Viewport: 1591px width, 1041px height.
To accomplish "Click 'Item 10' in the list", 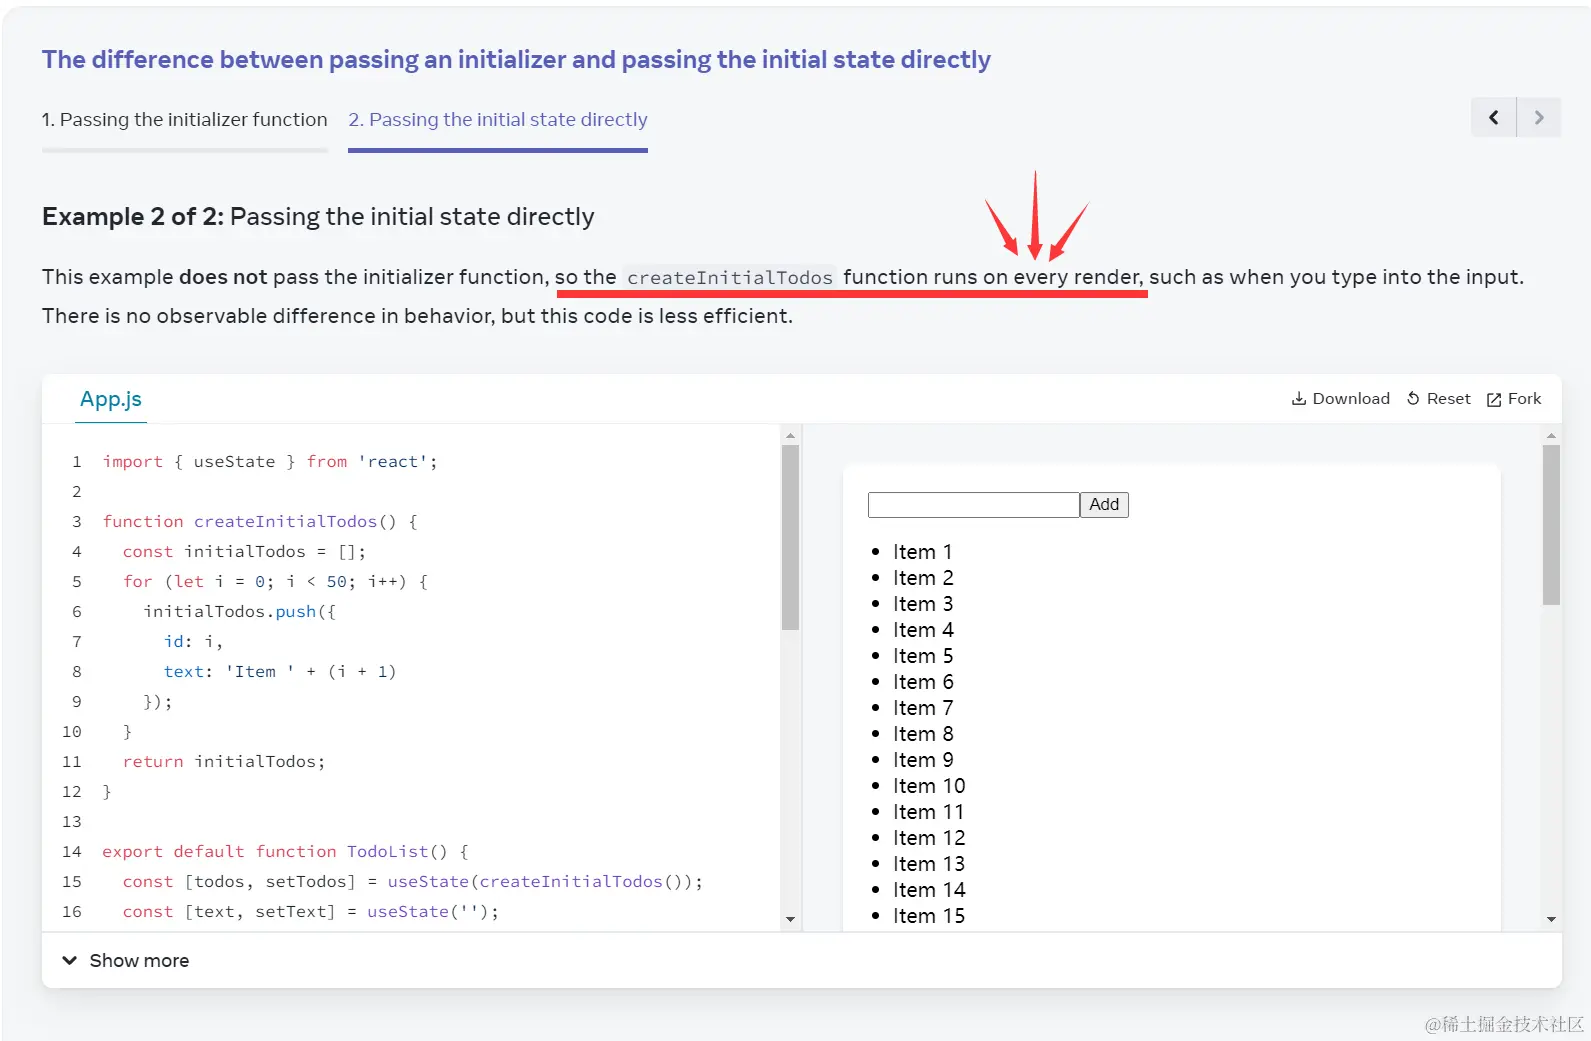I will (x=929, y=786).
